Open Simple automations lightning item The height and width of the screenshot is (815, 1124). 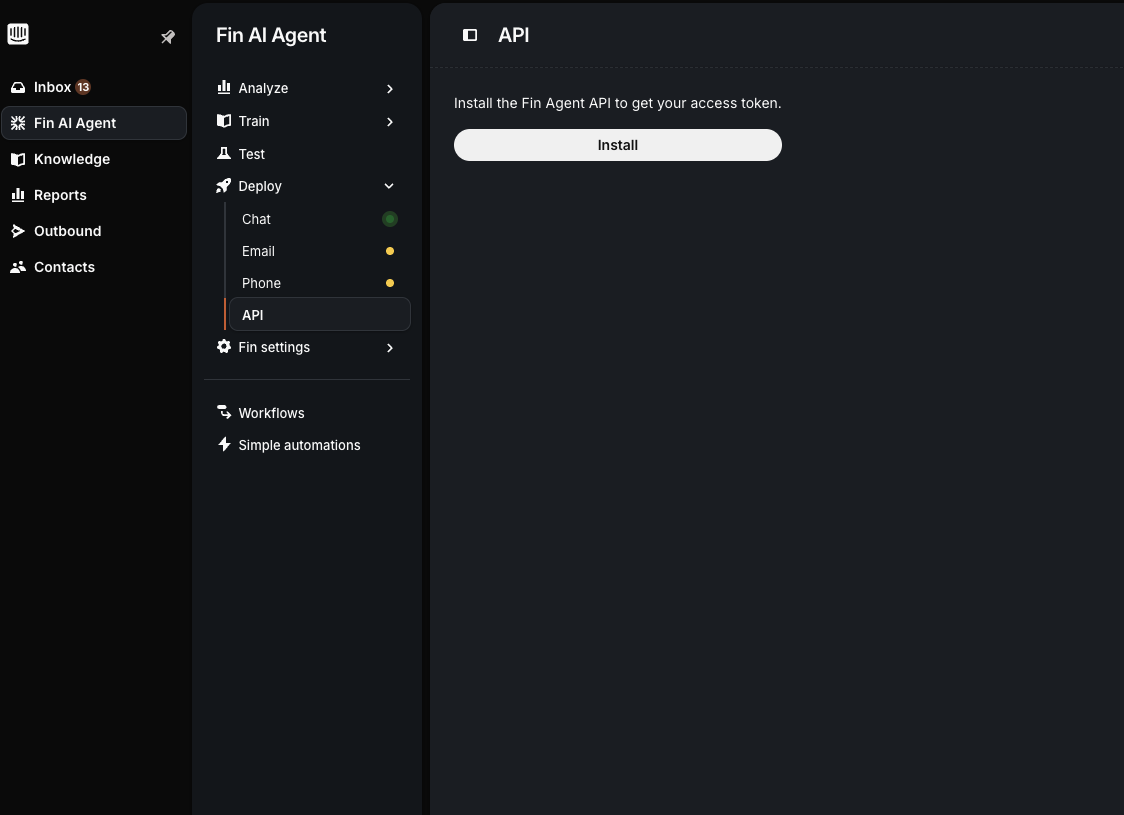(x=298, y=445)
